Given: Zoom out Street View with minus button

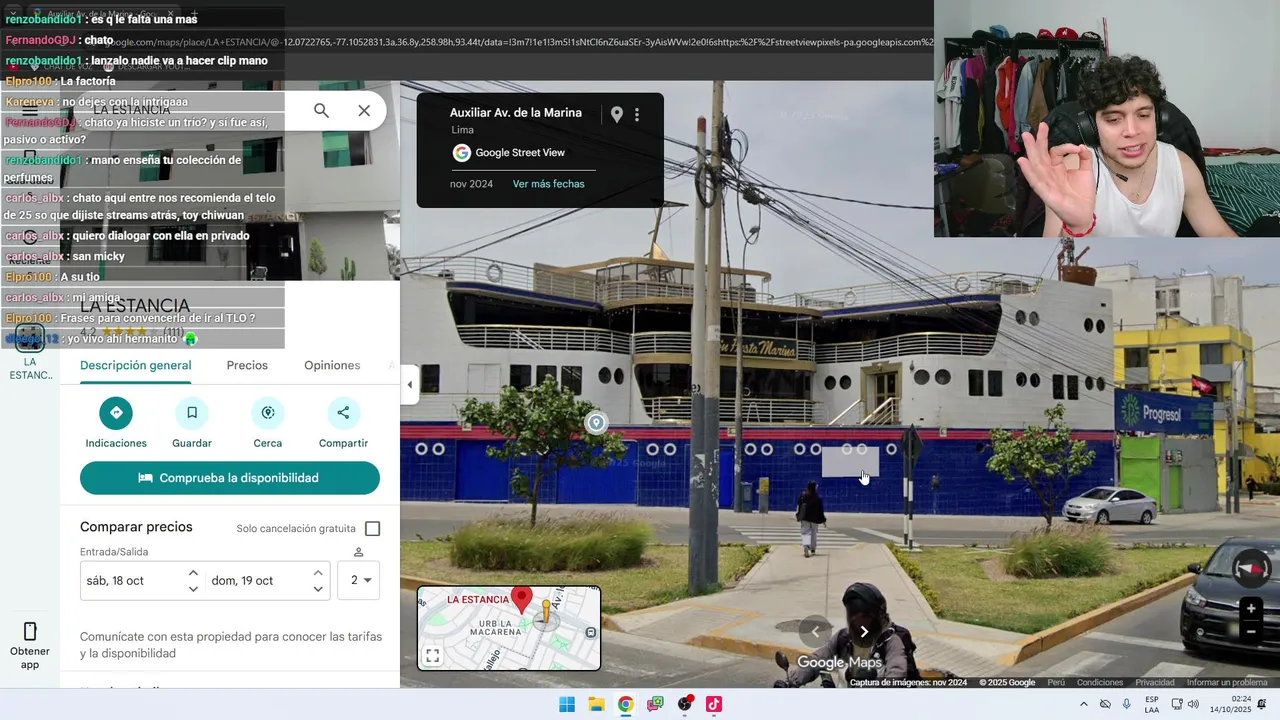Looking at the screenshot, I should 1251,632.
